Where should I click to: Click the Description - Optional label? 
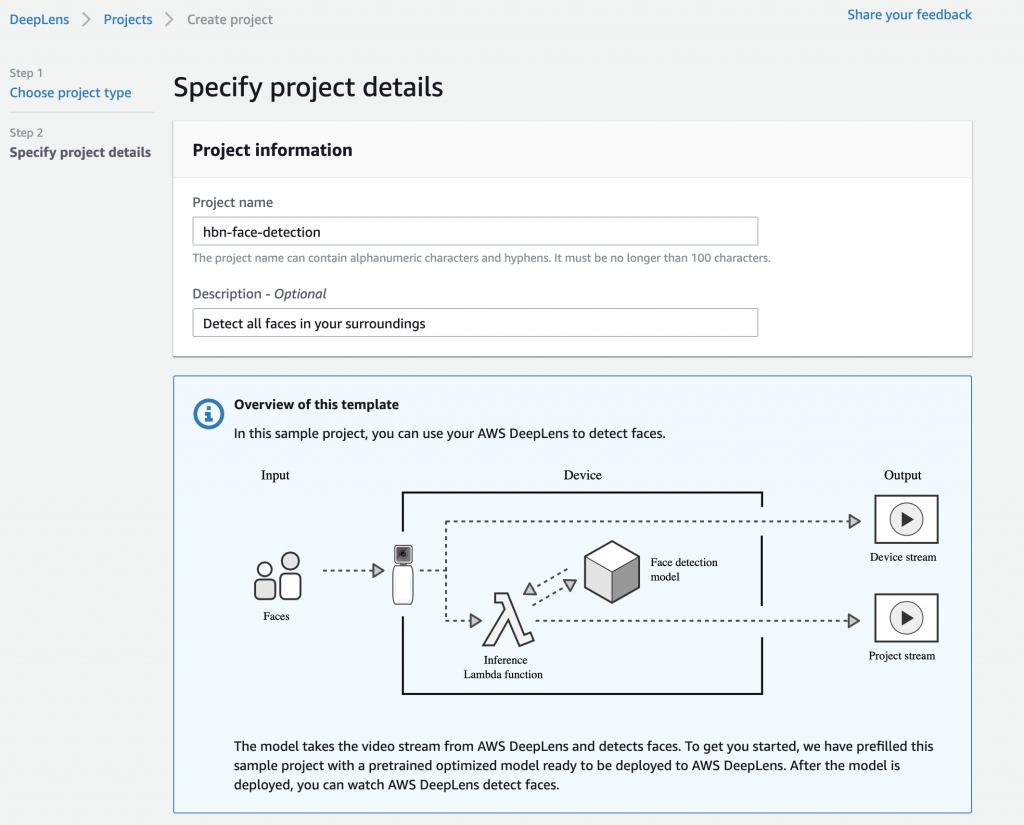point(259,294)
